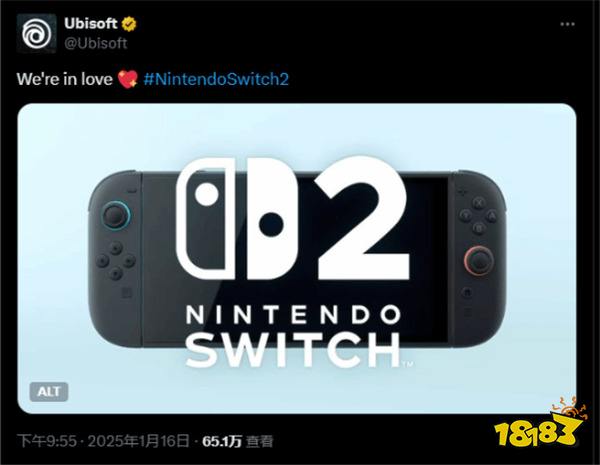Click the date 2025年1月16日
Screen dimensions: 600x465
point(138,441)
